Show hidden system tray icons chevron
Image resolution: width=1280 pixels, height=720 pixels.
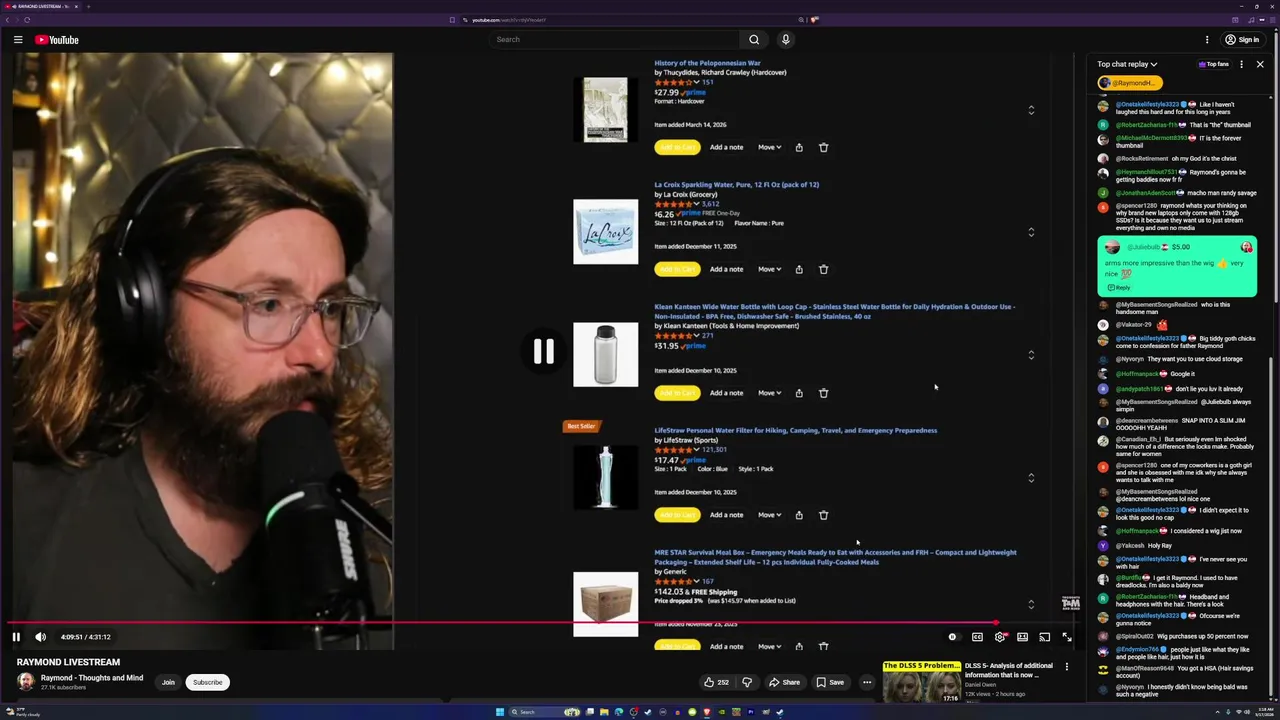click(1217, 712)
